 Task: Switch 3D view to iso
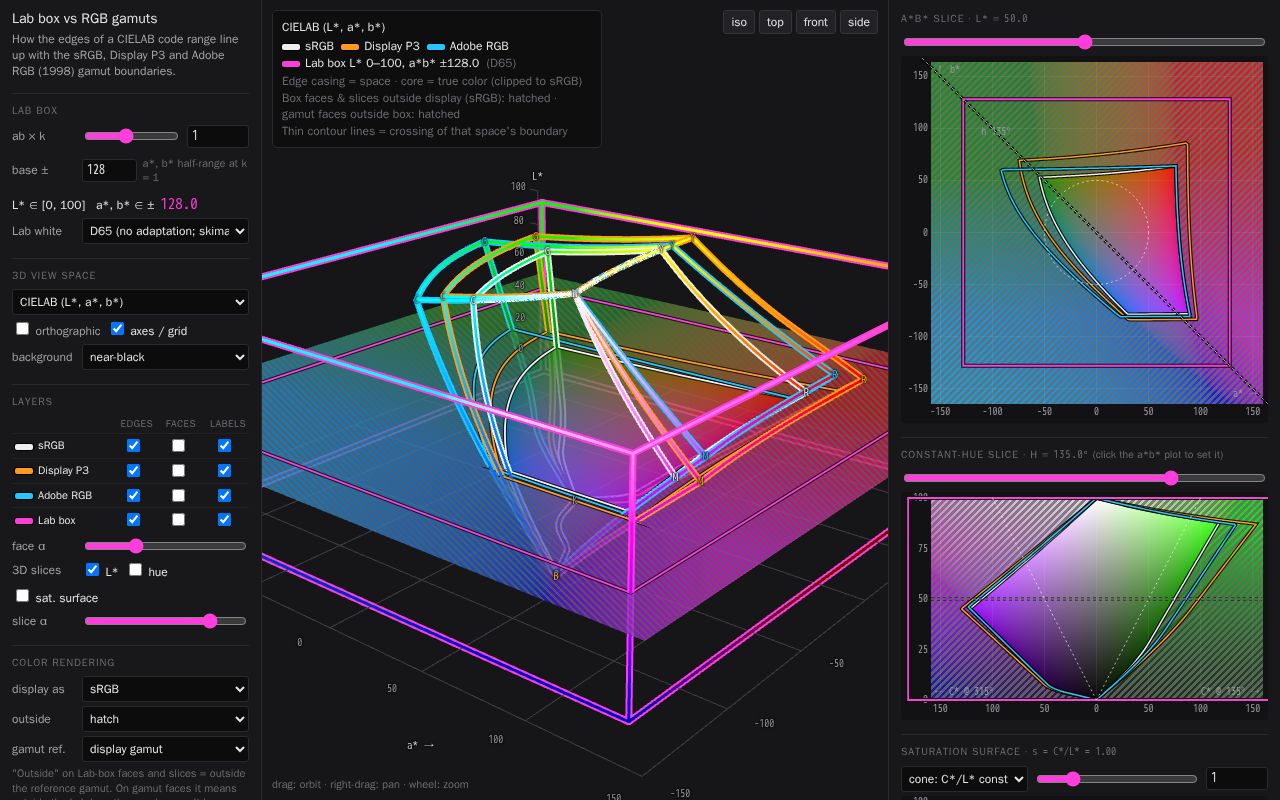point(739,22)
